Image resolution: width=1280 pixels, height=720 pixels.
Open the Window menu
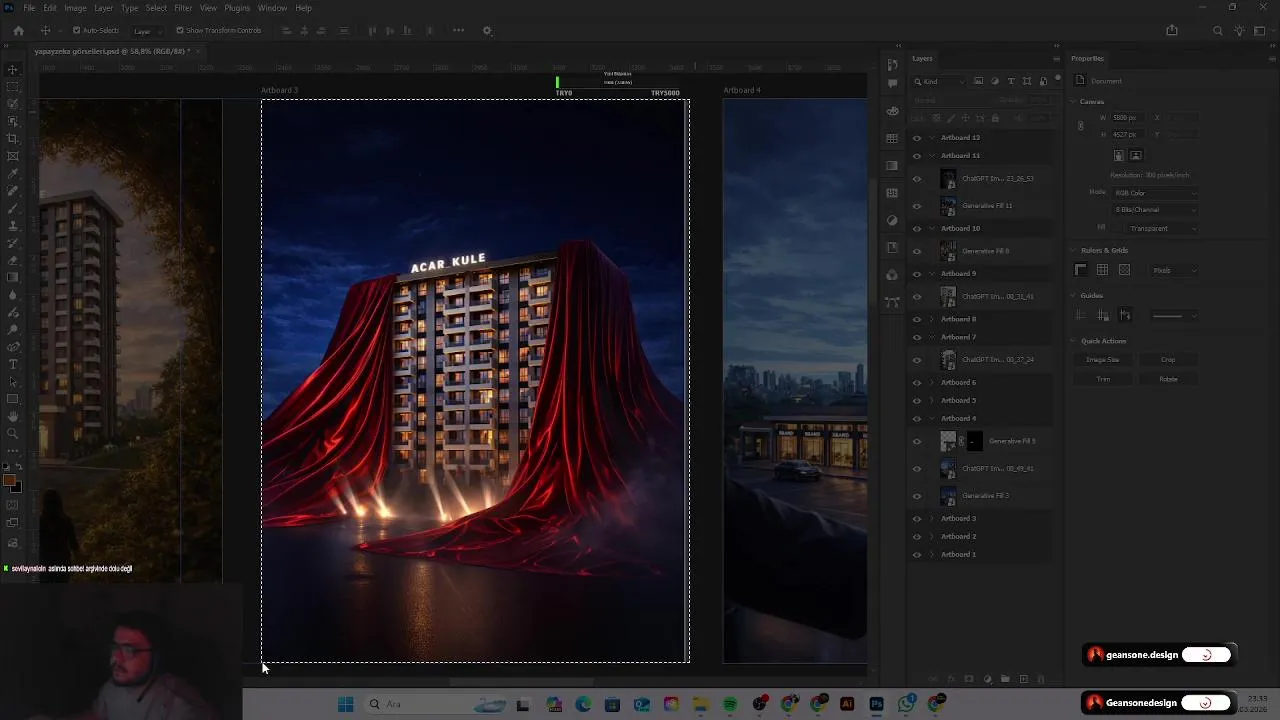tap(272, 8)
